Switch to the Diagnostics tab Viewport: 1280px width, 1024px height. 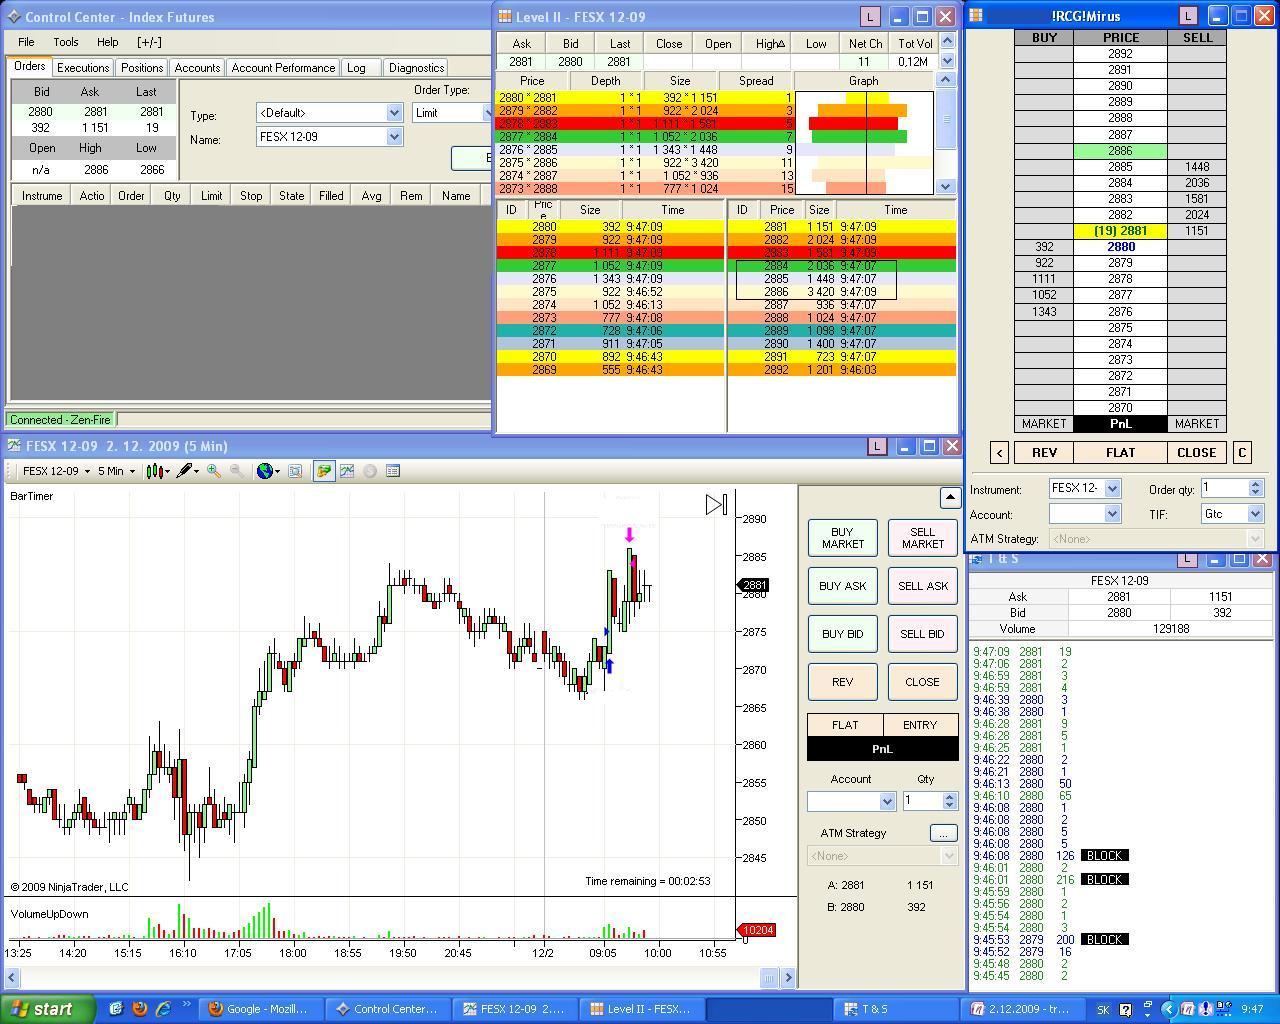pyautogui.click(x=416, y=68)
